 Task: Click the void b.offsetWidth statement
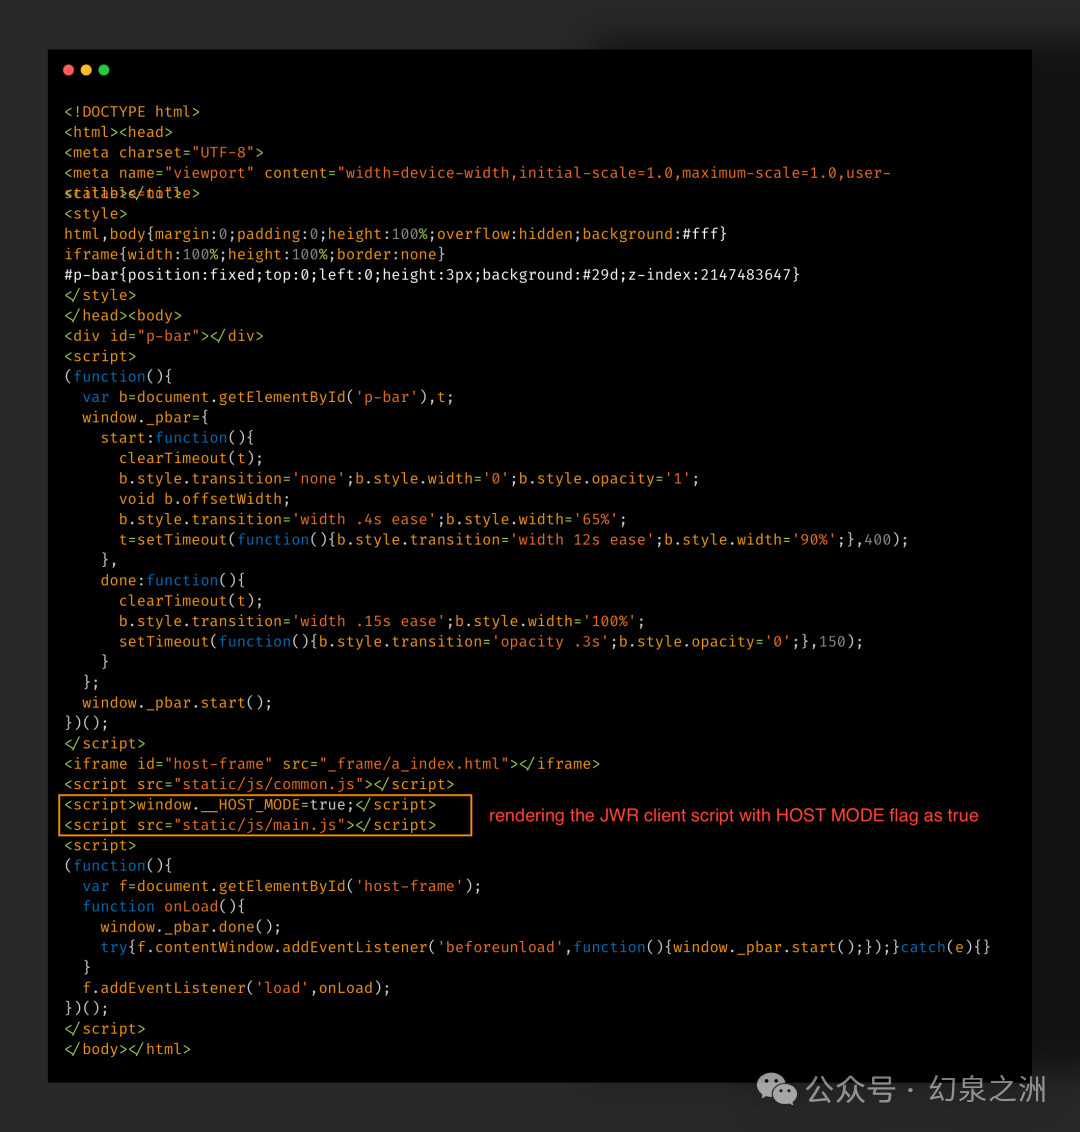pos(204,499)
